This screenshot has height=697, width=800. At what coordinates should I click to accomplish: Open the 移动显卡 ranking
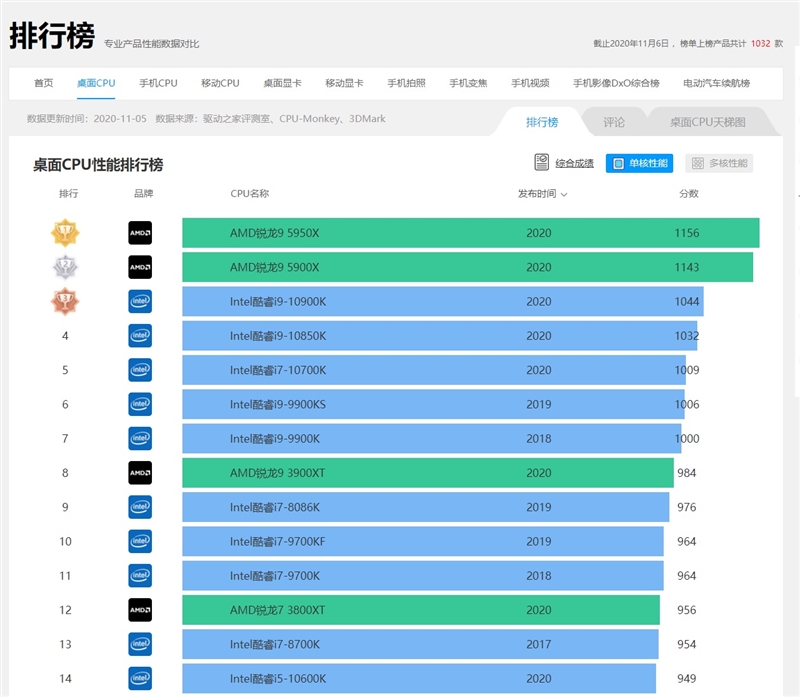click(344, 83)
